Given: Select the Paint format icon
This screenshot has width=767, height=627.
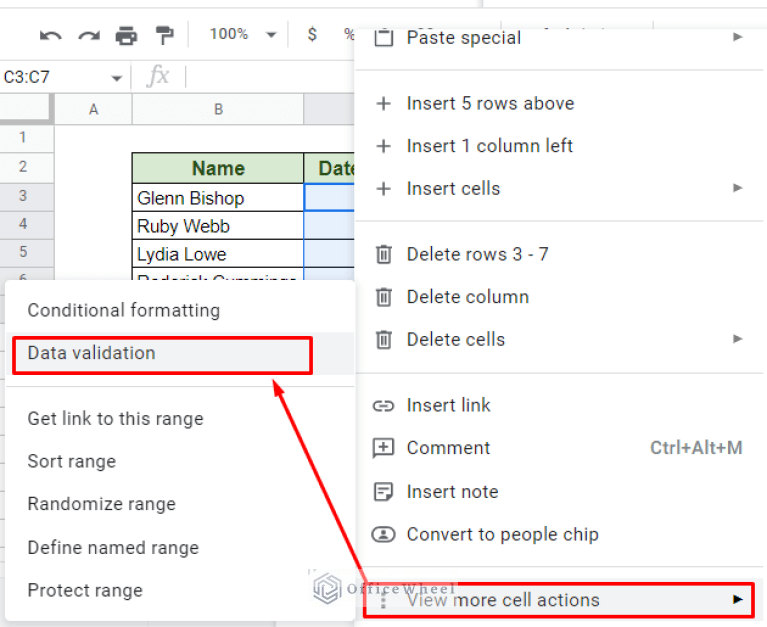Looking at the screenshot, I should (164, 36).
